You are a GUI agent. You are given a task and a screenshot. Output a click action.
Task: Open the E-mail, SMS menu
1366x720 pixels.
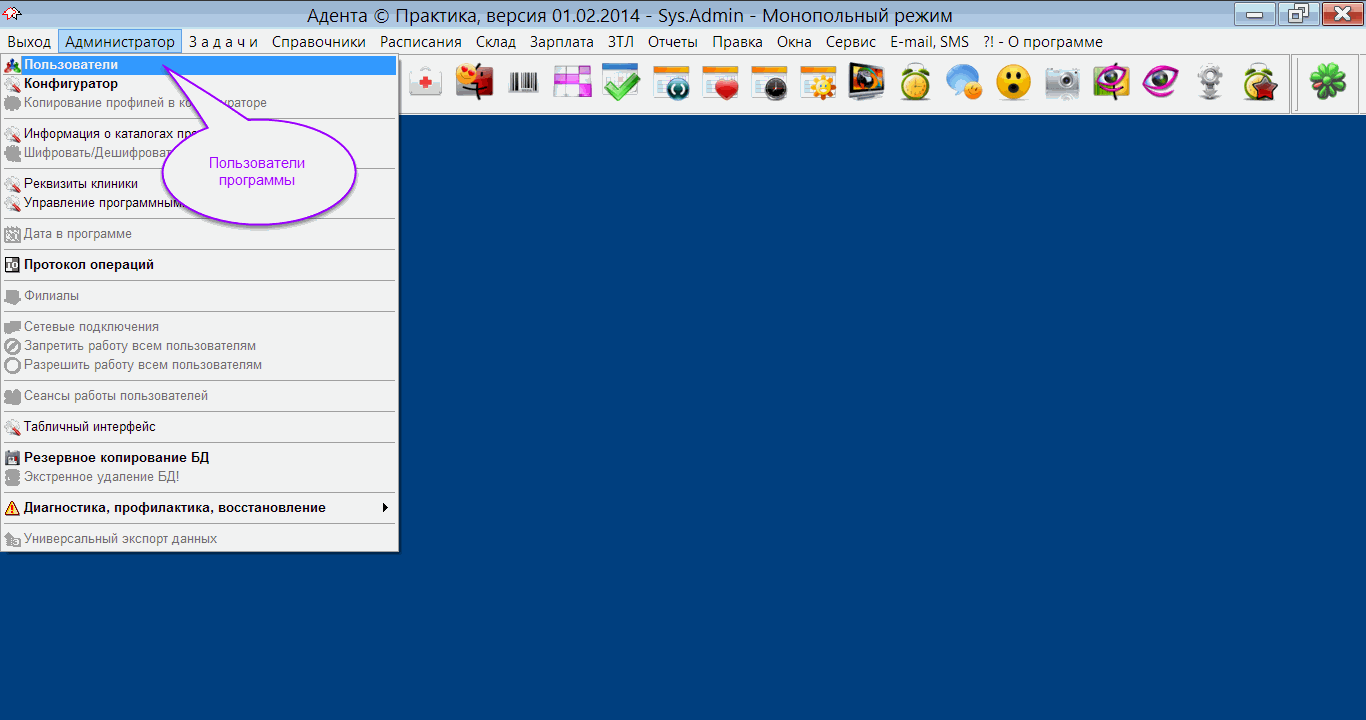[929, 42]
